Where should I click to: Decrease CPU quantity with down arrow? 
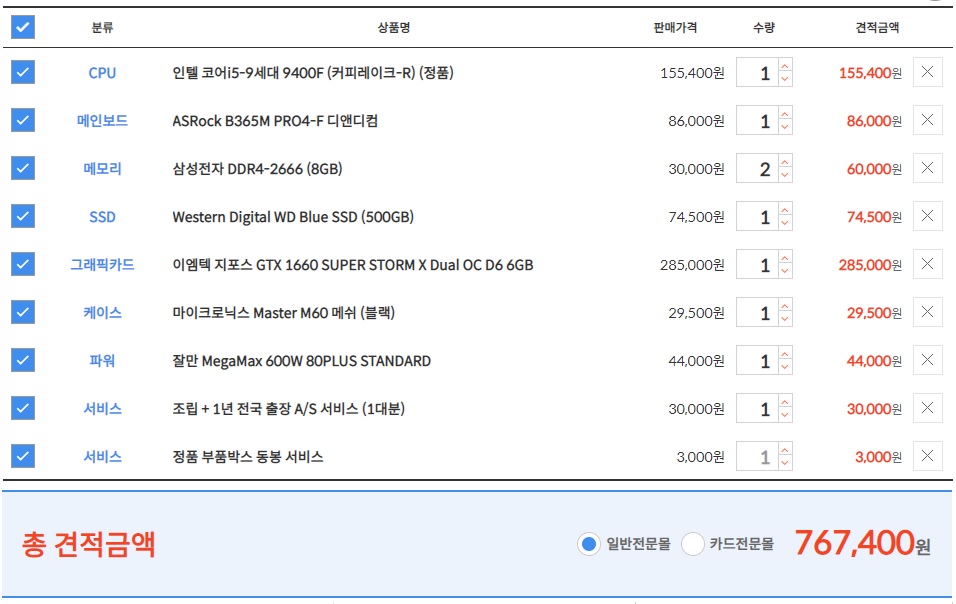pyautogui.click(x=785, y=79)
